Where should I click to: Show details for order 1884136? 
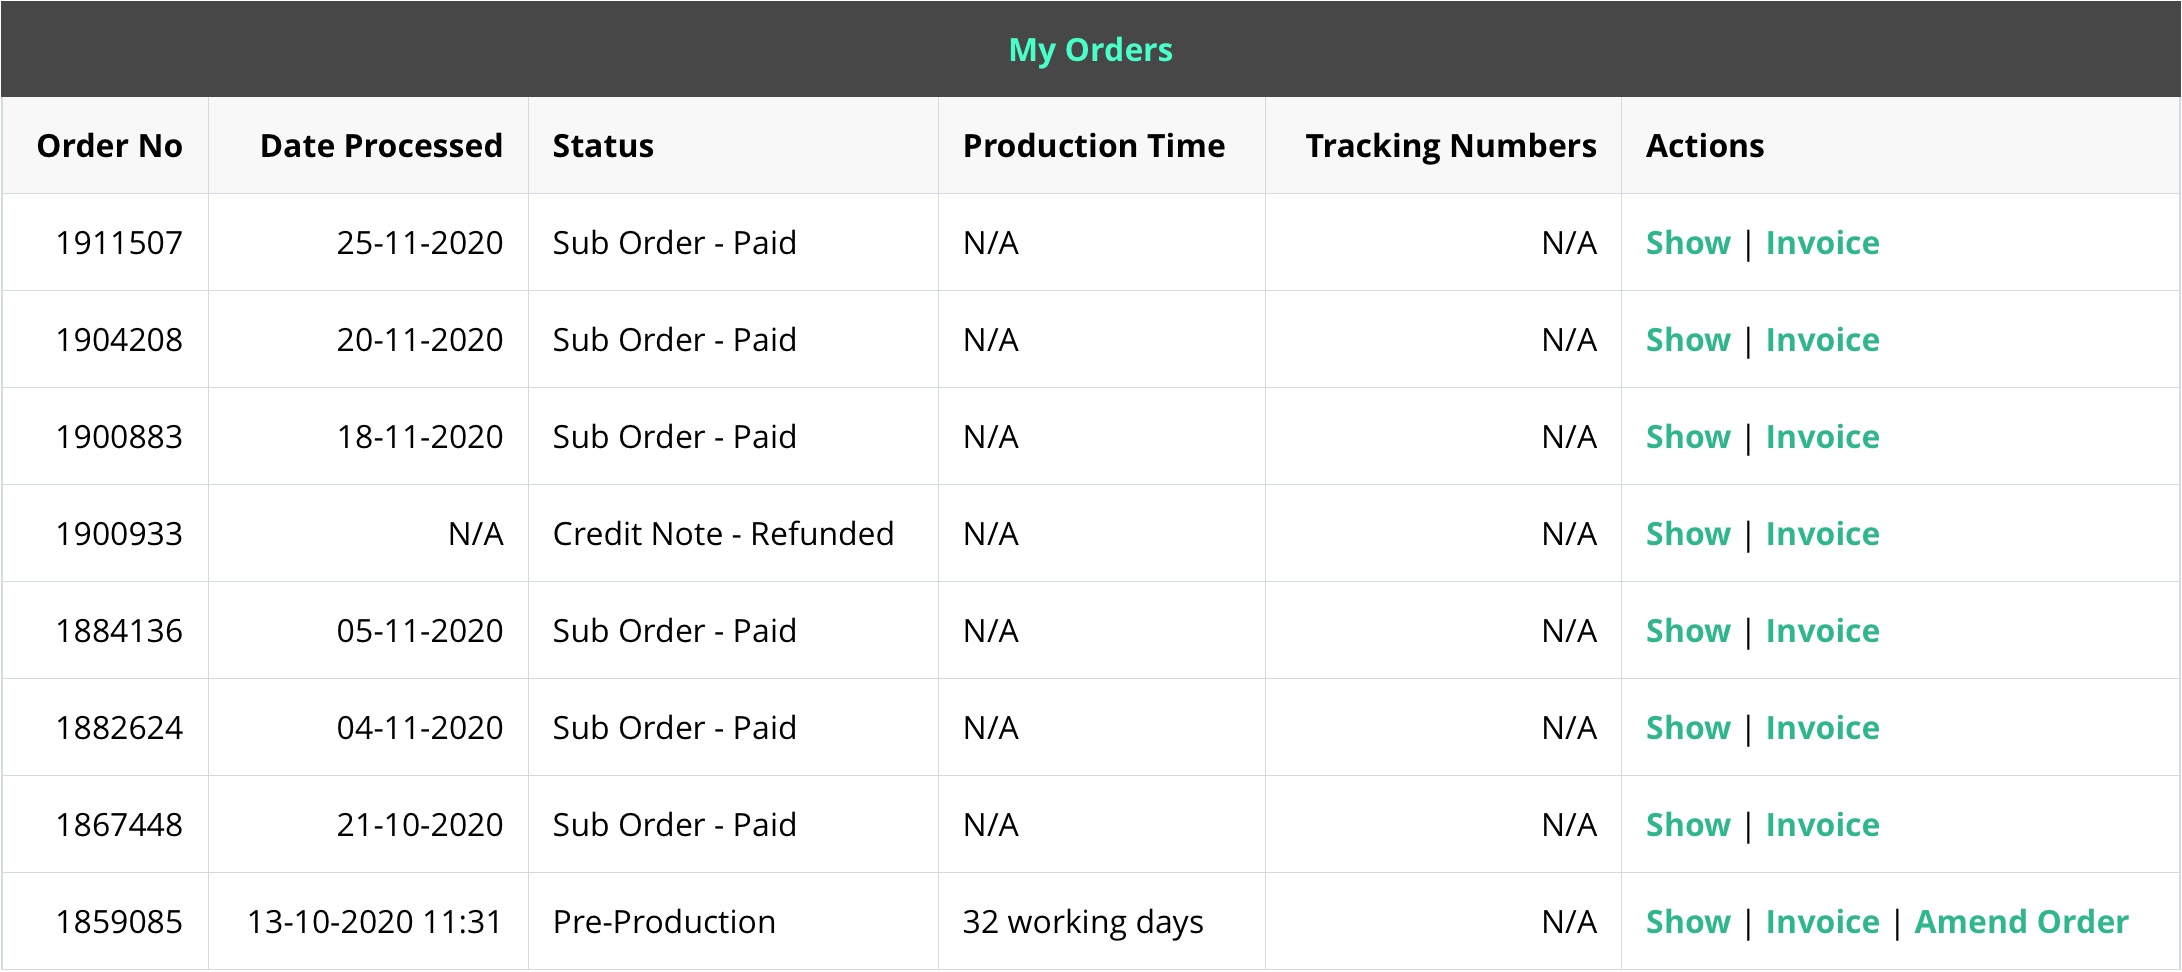coord(1688,631)
